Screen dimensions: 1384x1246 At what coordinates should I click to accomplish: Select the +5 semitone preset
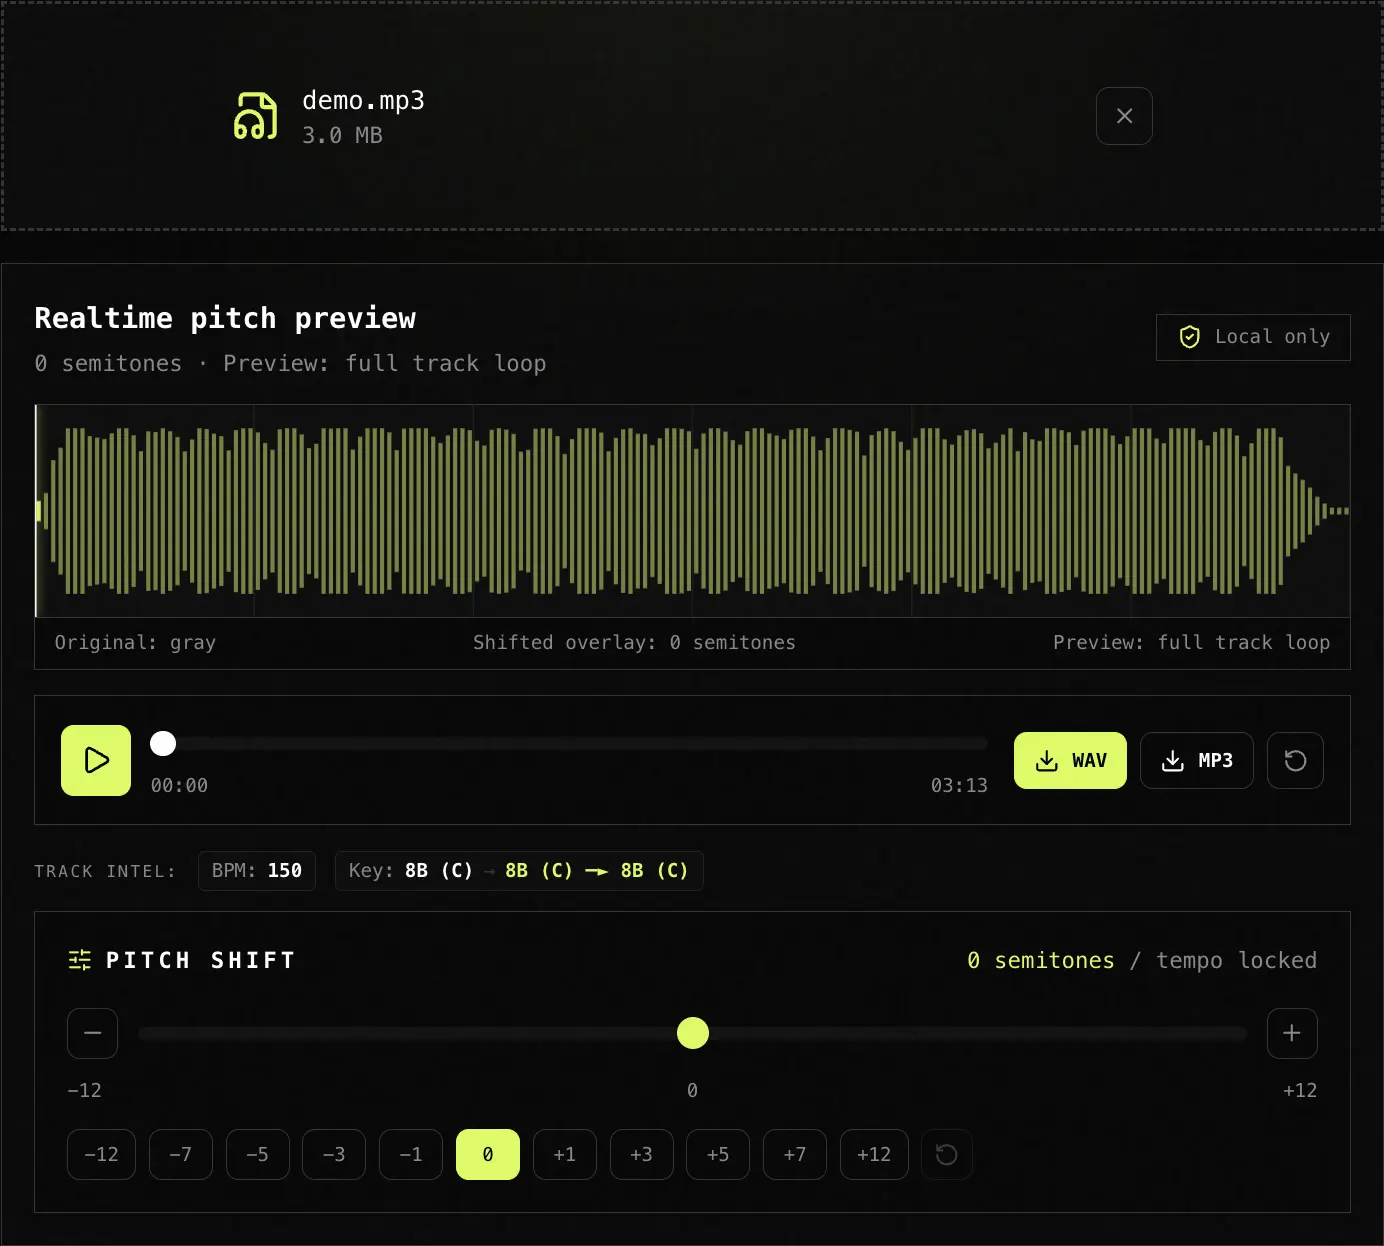point(718,1154)
